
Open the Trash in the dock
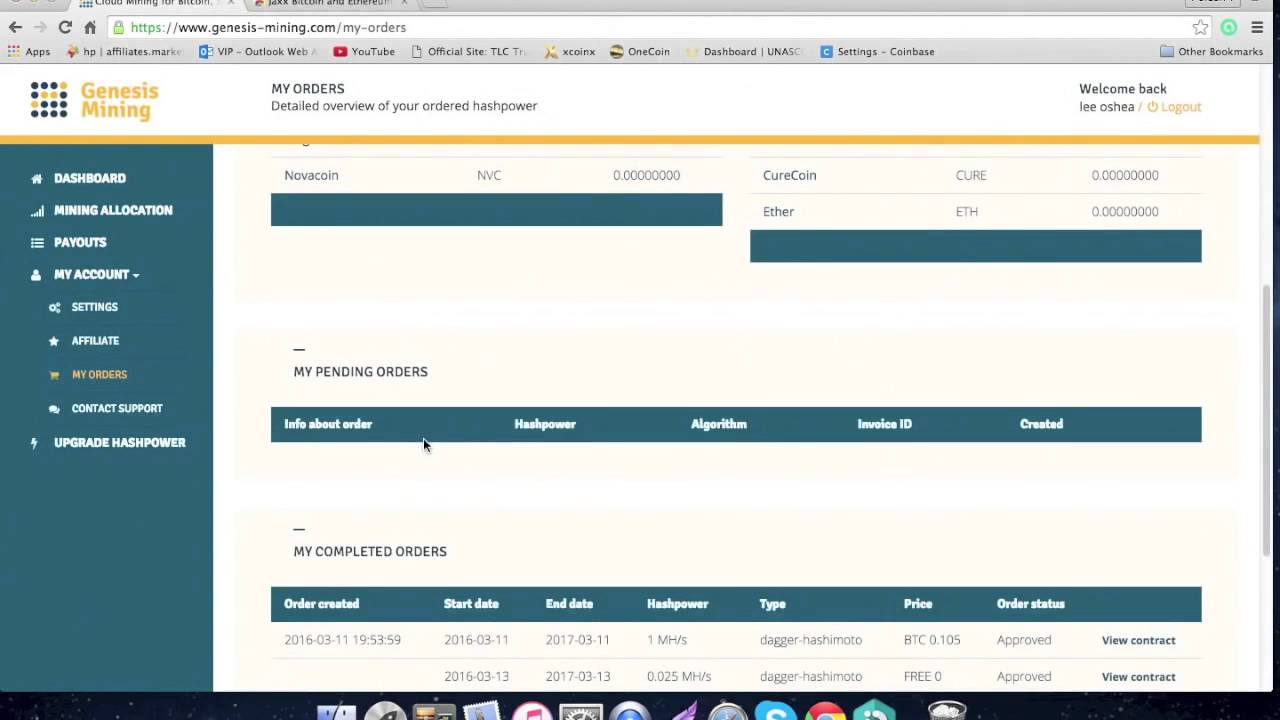[x=946, y=712]
